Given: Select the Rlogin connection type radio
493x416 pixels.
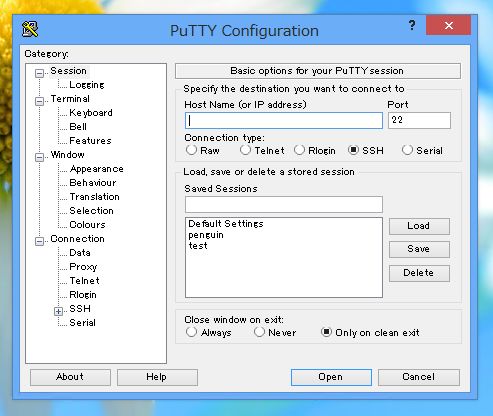Looking at the screenshot, I should (299, 150).
